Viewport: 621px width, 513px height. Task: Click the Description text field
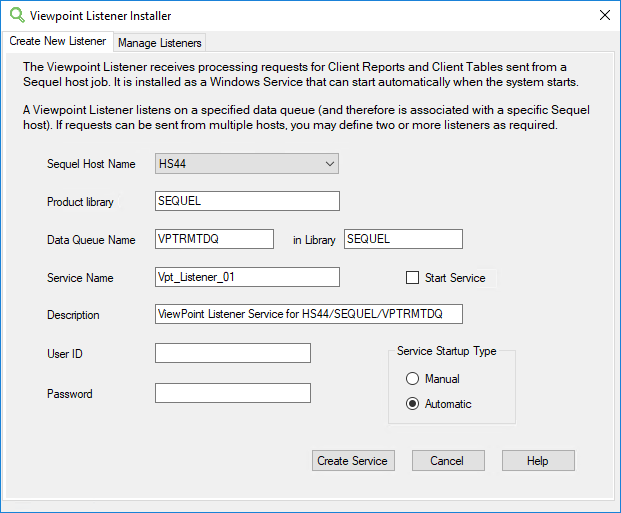308,315
